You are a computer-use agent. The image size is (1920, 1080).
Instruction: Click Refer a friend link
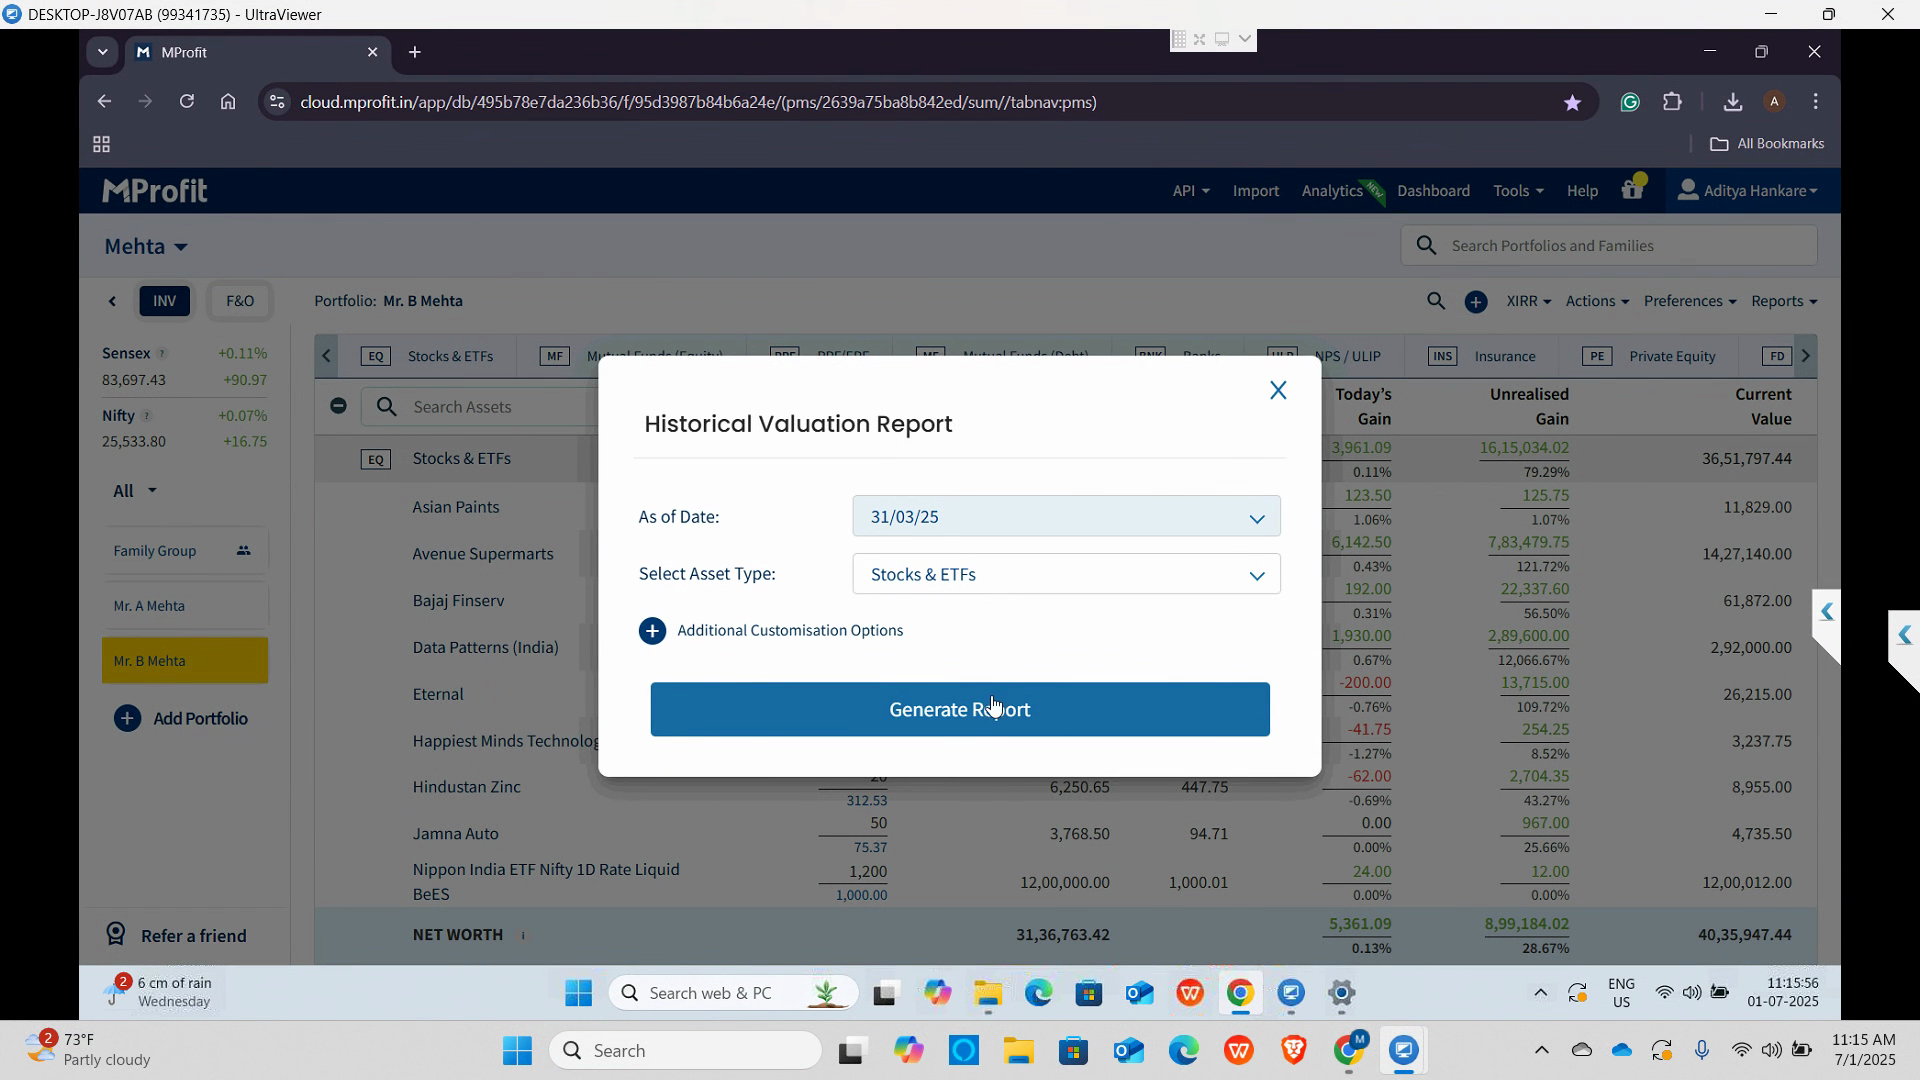click(177, 936)
